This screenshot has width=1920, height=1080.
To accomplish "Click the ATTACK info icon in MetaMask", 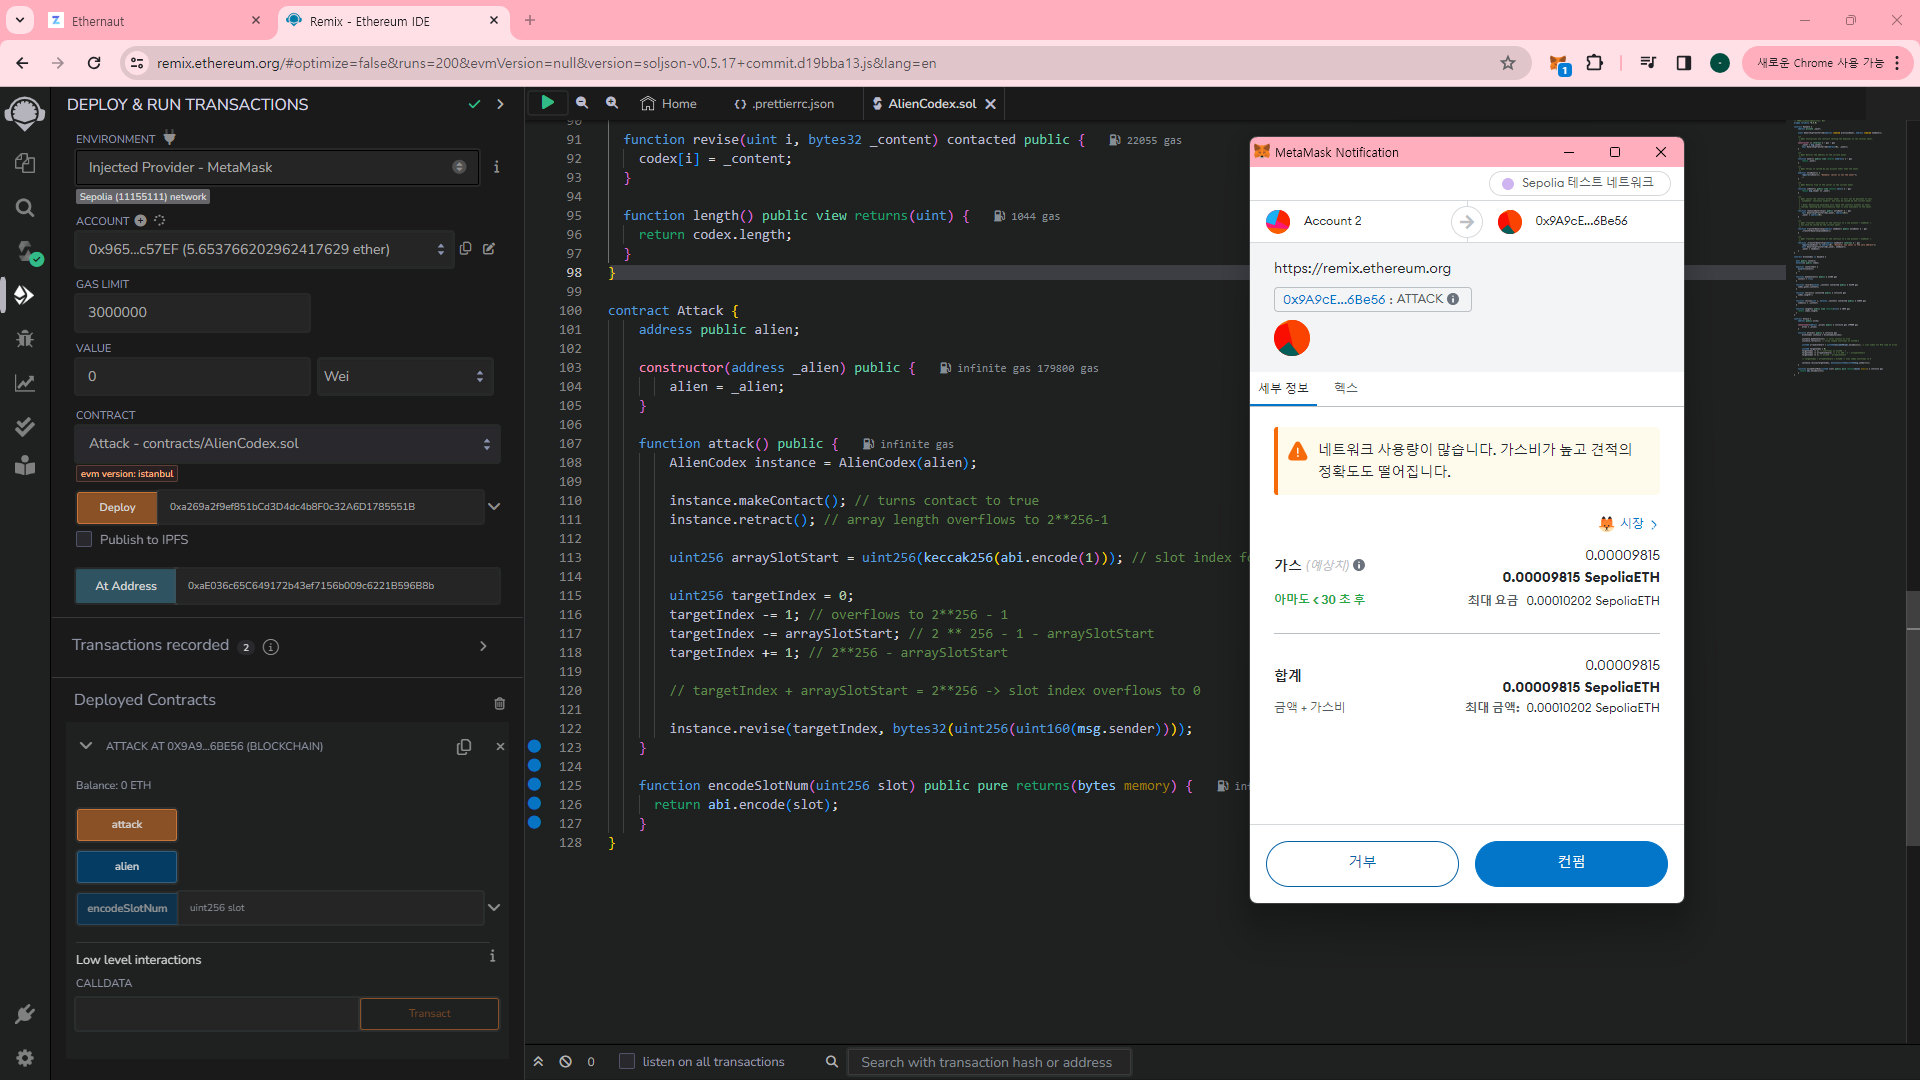I will click(x=1453, y=299).
